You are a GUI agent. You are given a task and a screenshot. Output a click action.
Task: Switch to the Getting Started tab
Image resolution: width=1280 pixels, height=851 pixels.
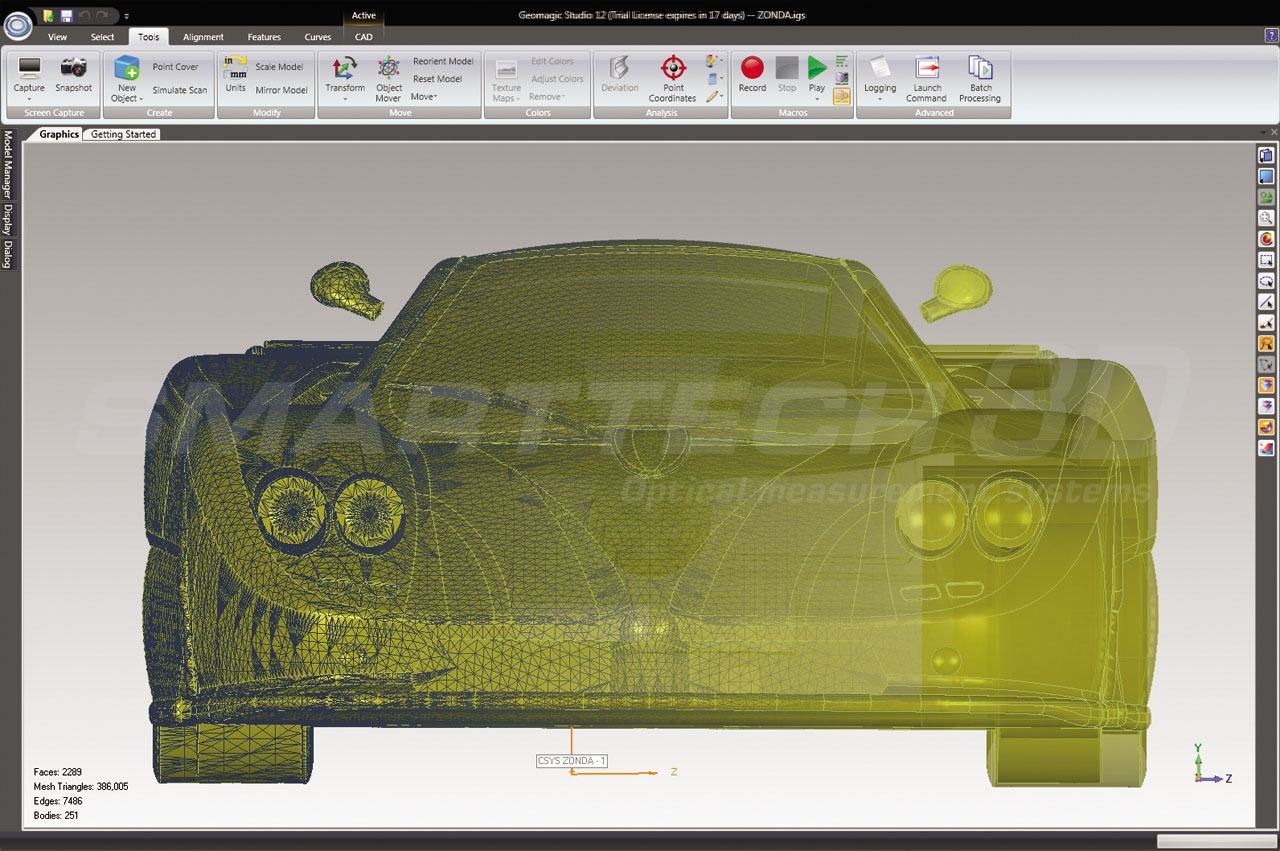pos(124,134)
